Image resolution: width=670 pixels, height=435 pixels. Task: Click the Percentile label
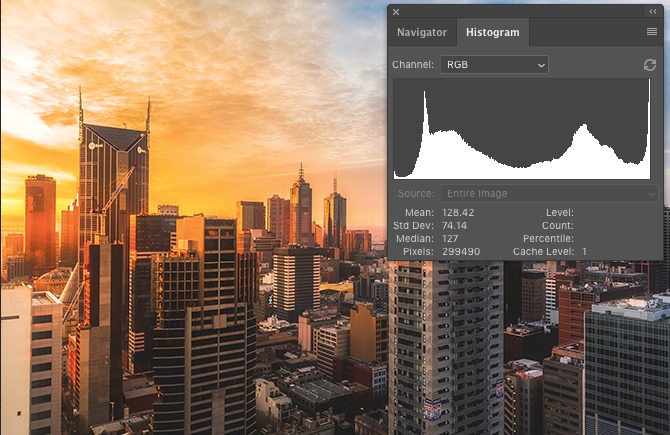coord(547,239)
